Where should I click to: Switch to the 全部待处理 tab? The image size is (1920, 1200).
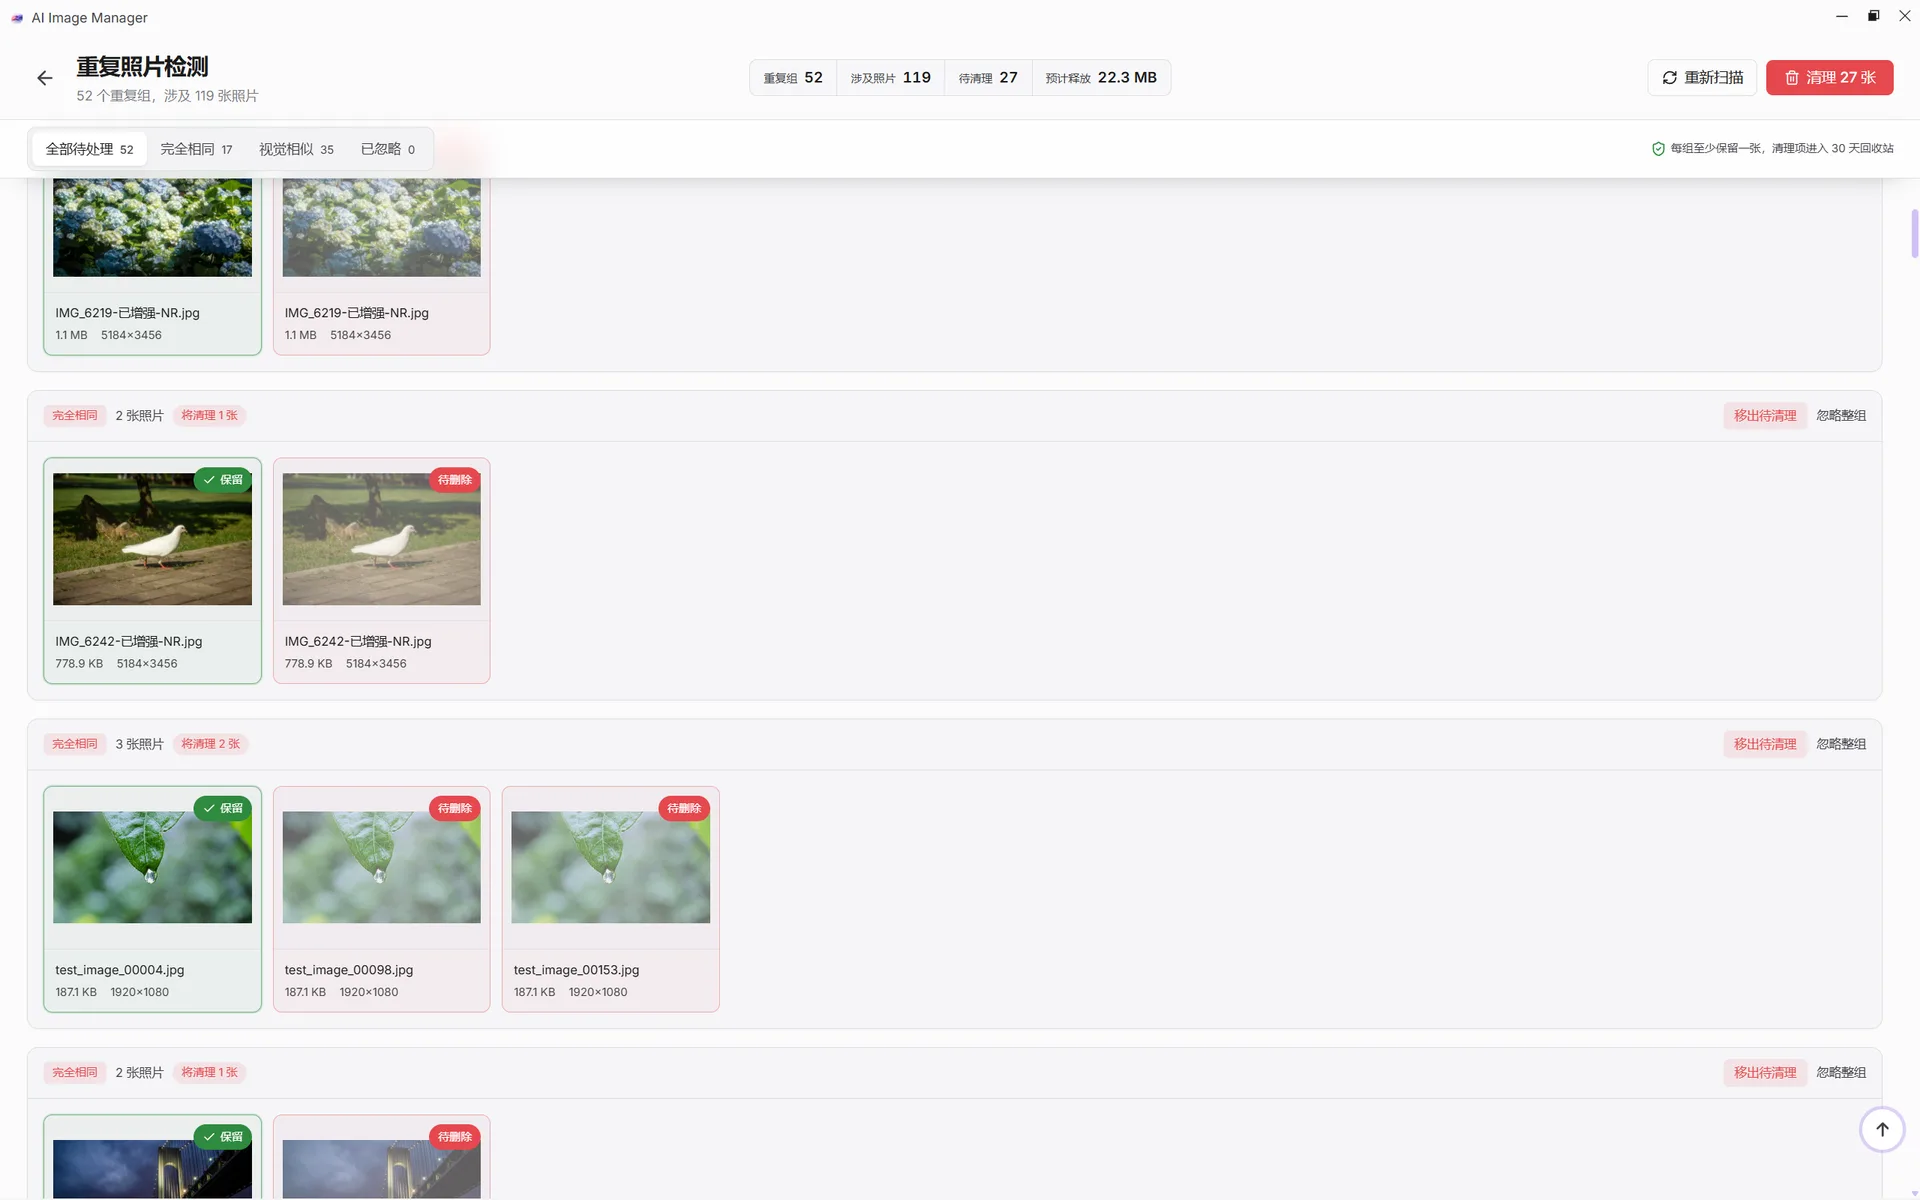89,149
